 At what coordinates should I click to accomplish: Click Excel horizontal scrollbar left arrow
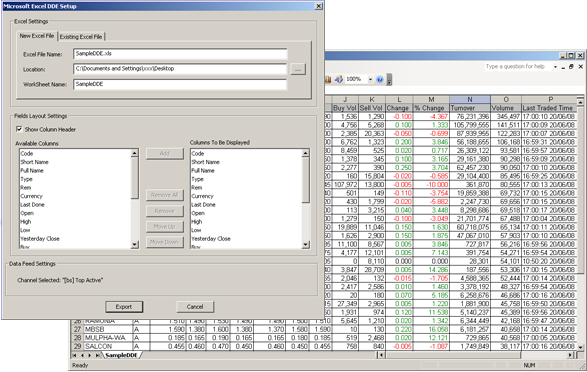click(381, 355)
